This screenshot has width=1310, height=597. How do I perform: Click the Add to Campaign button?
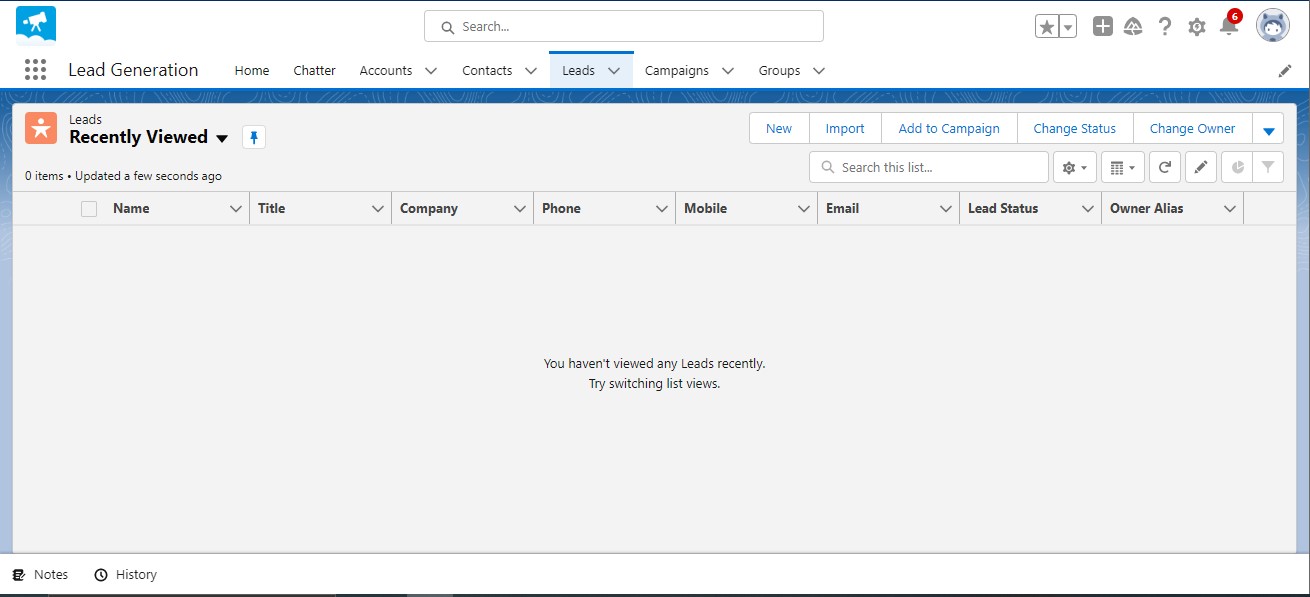click(x=948, y=128)
